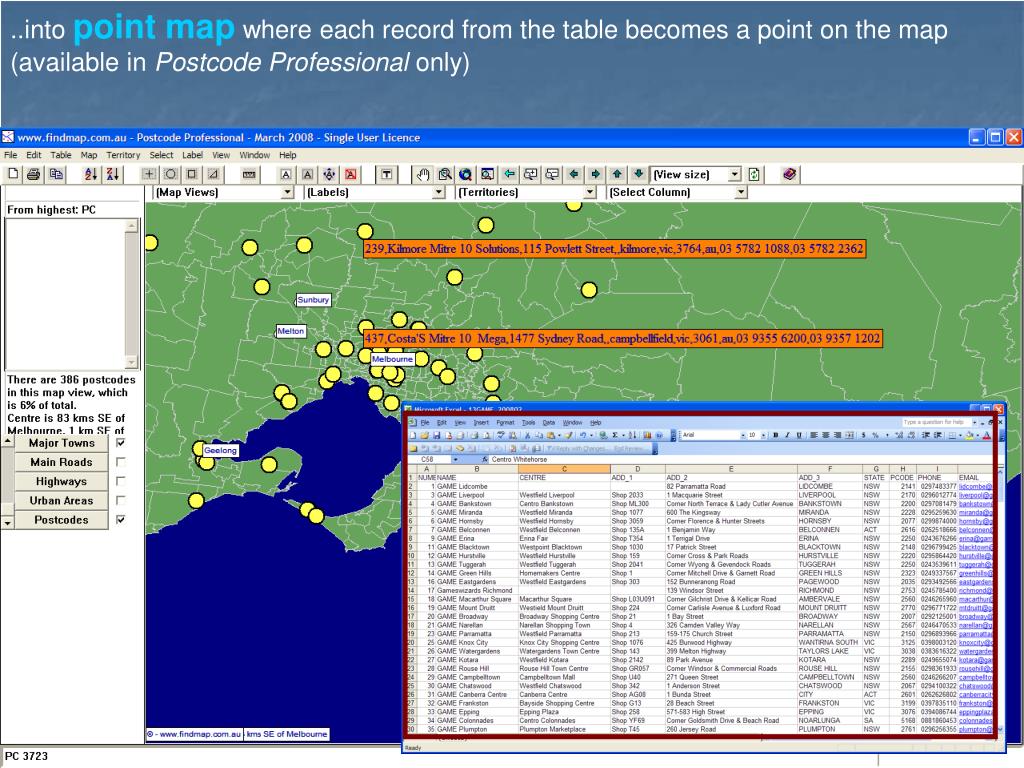1024x768 pixels.
Task: Open the Postcode Professional Window menu
Action: tap(254, 155)
